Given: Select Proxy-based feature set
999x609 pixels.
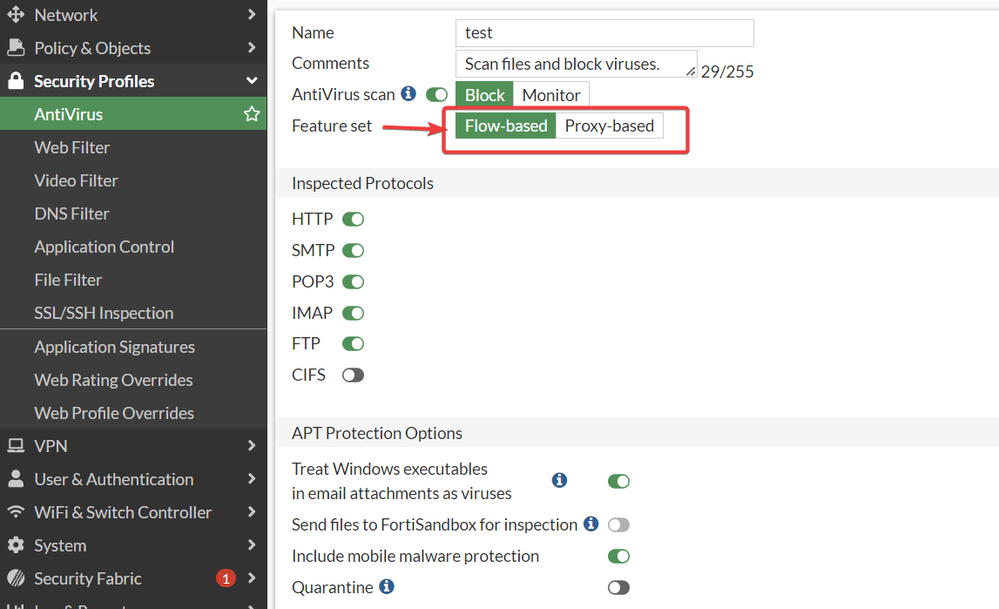Looking at the screenshot, I should click(x=609, y=126).
